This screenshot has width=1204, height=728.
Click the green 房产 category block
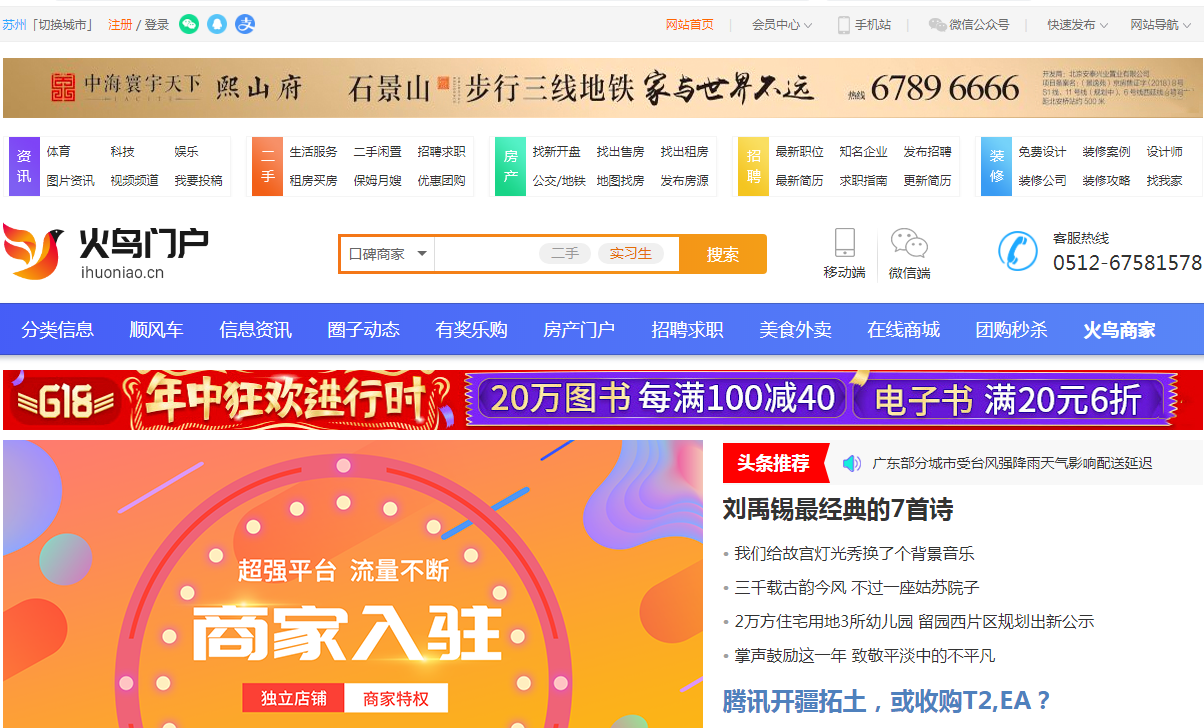tap(510, 166)
